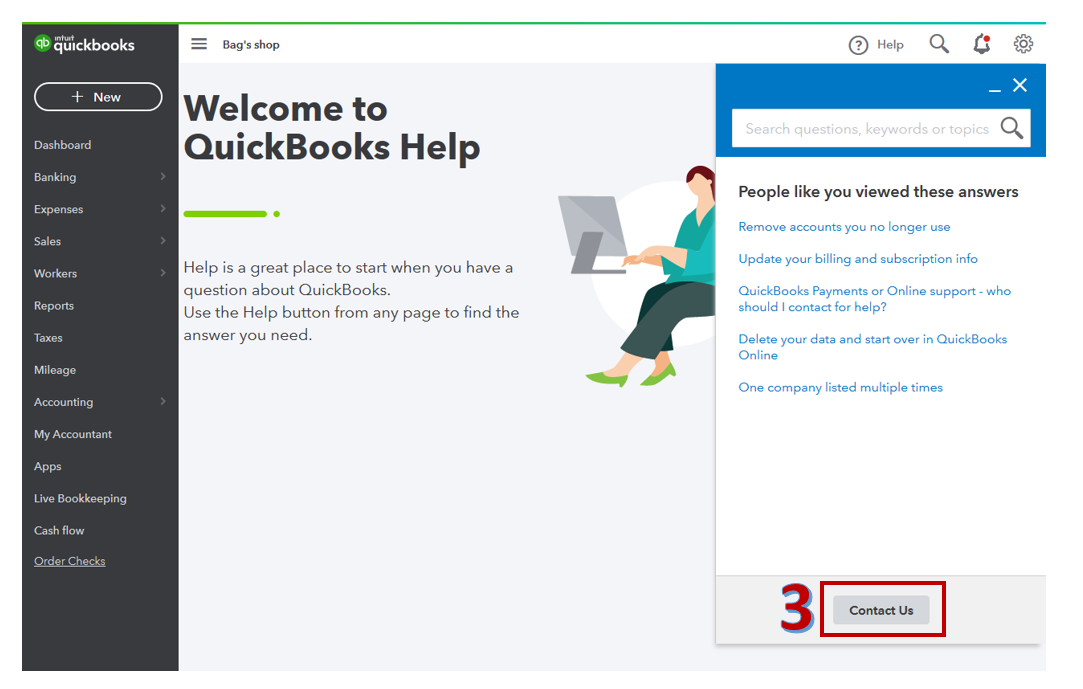Open 'Remove accounts you no longer use' link
Screen dimensions: 1083x689
point(844,226)
